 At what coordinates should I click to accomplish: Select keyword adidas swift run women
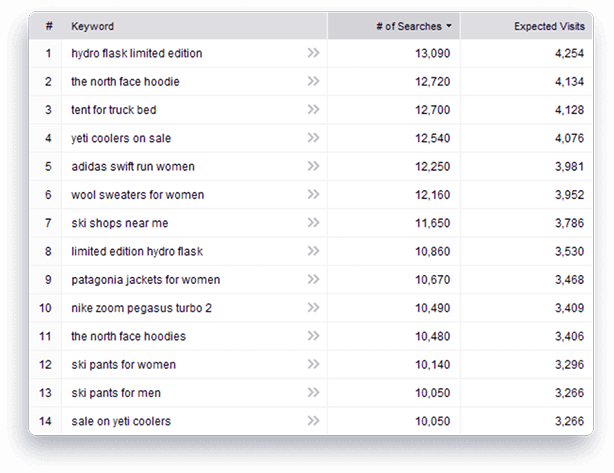click(133, 166)
